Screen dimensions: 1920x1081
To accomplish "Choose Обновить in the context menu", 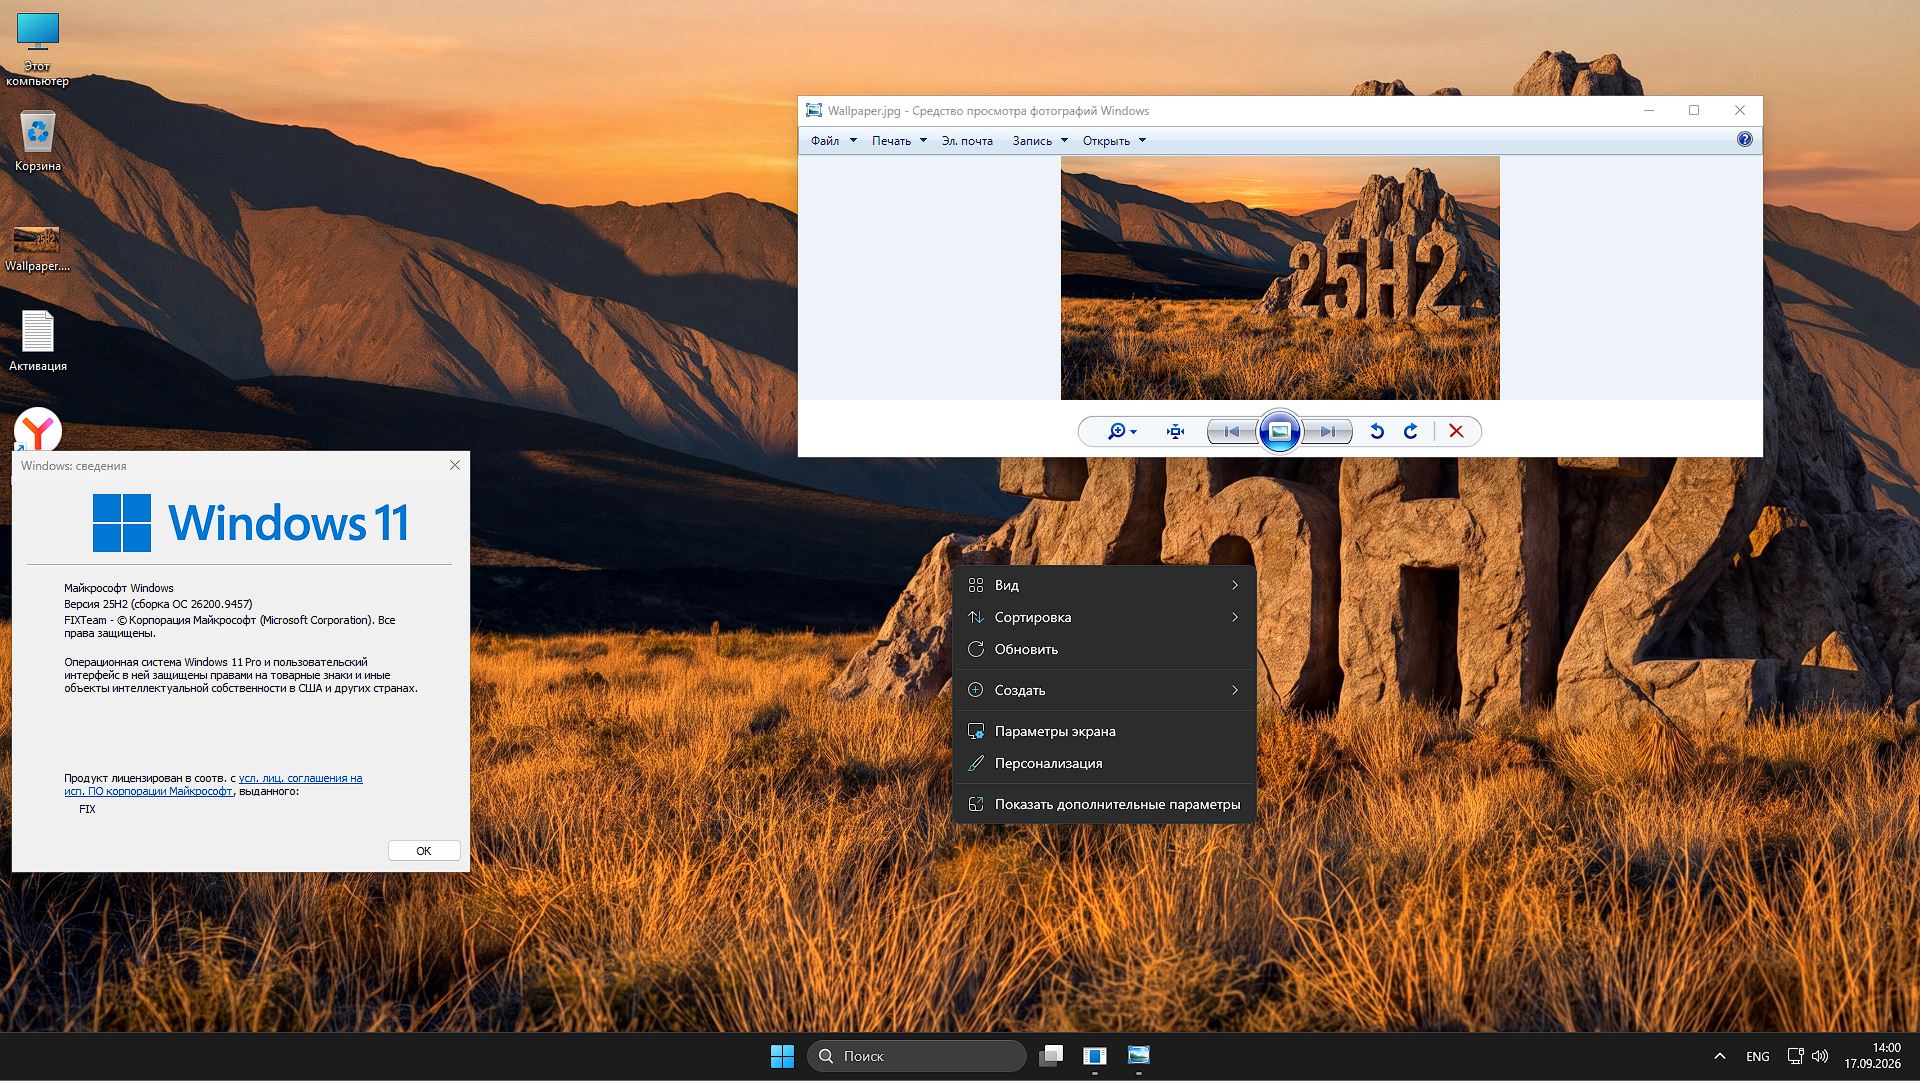I will [1104, 649].
